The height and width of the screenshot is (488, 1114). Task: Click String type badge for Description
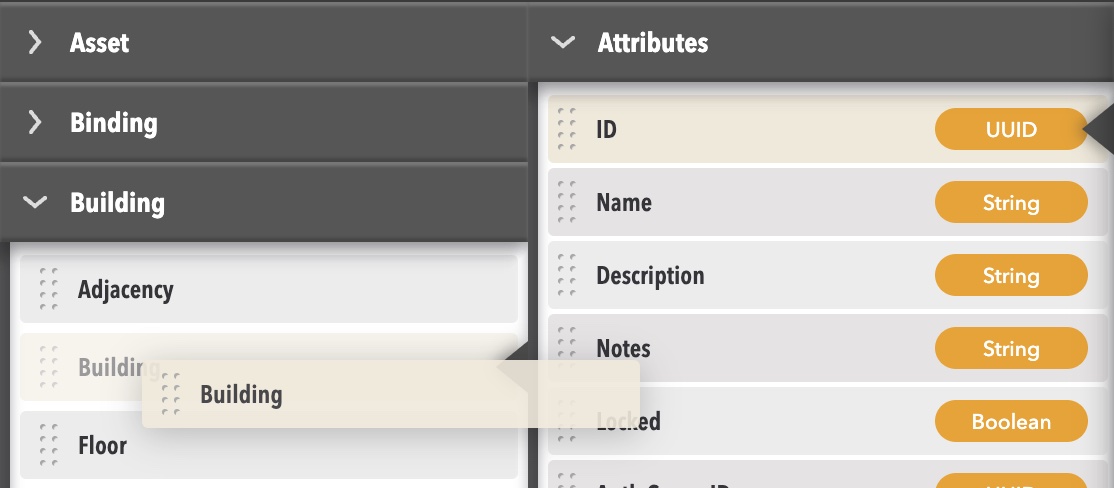[x=1010, y=276]
